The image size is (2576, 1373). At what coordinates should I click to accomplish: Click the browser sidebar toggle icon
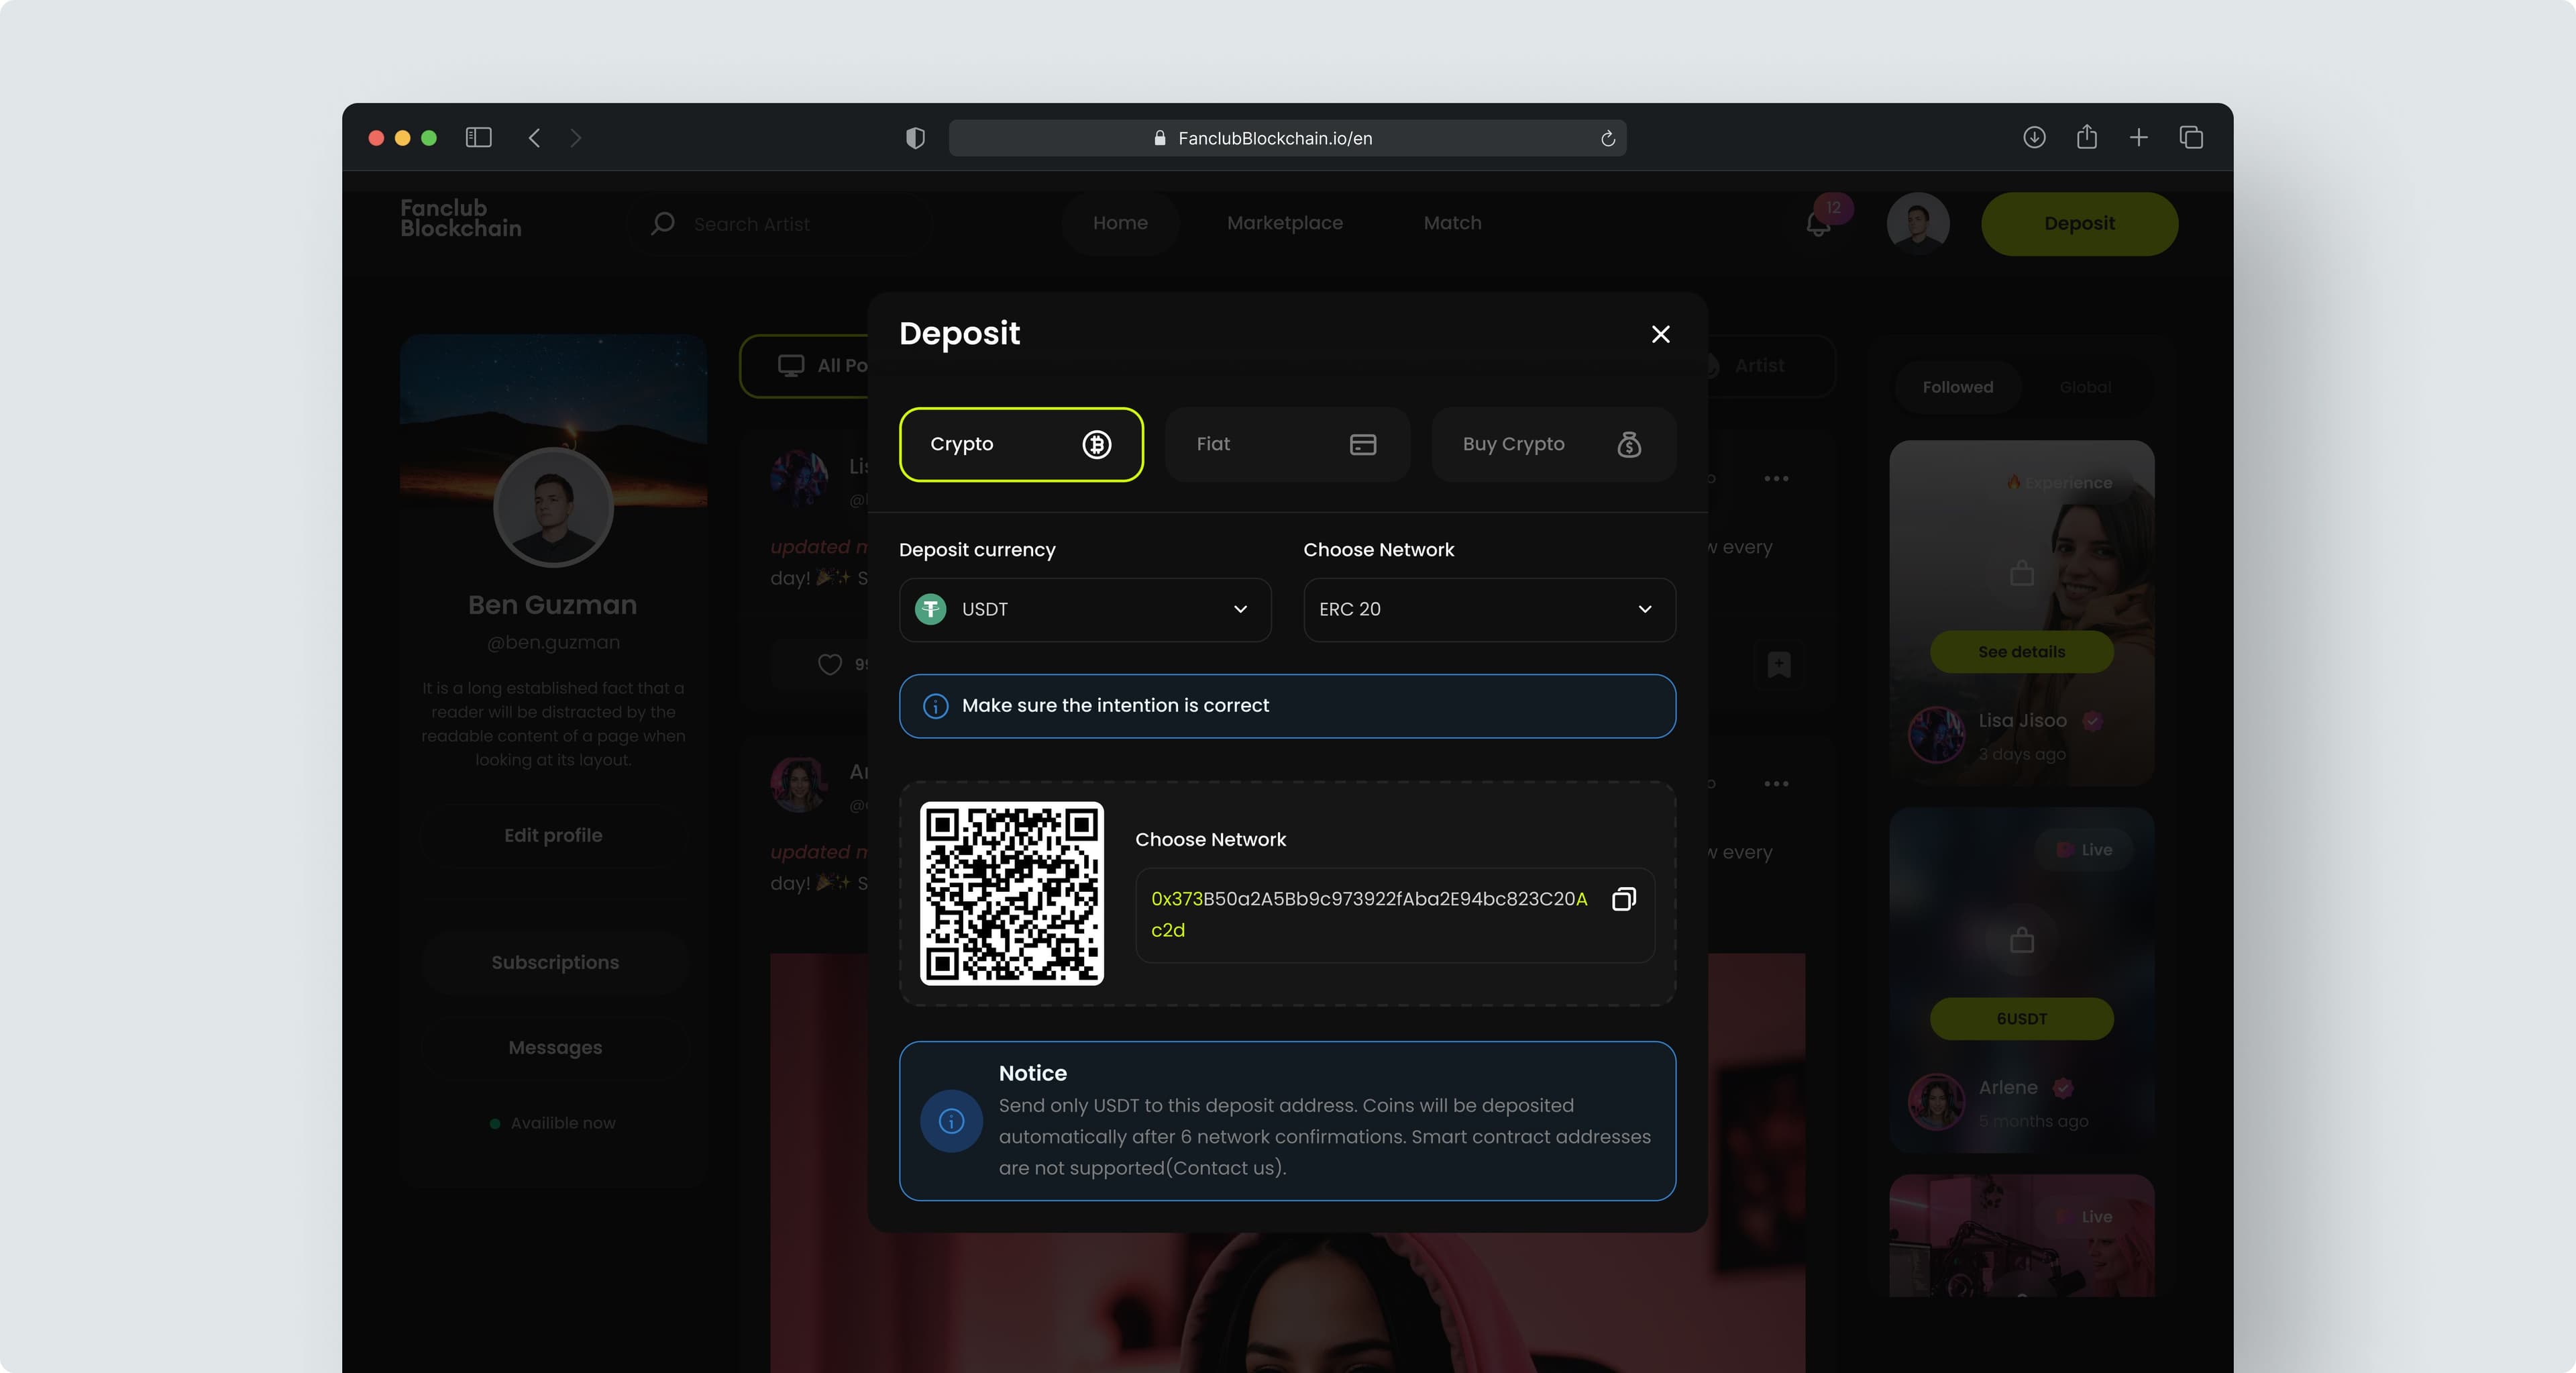(x=478, y=138)
